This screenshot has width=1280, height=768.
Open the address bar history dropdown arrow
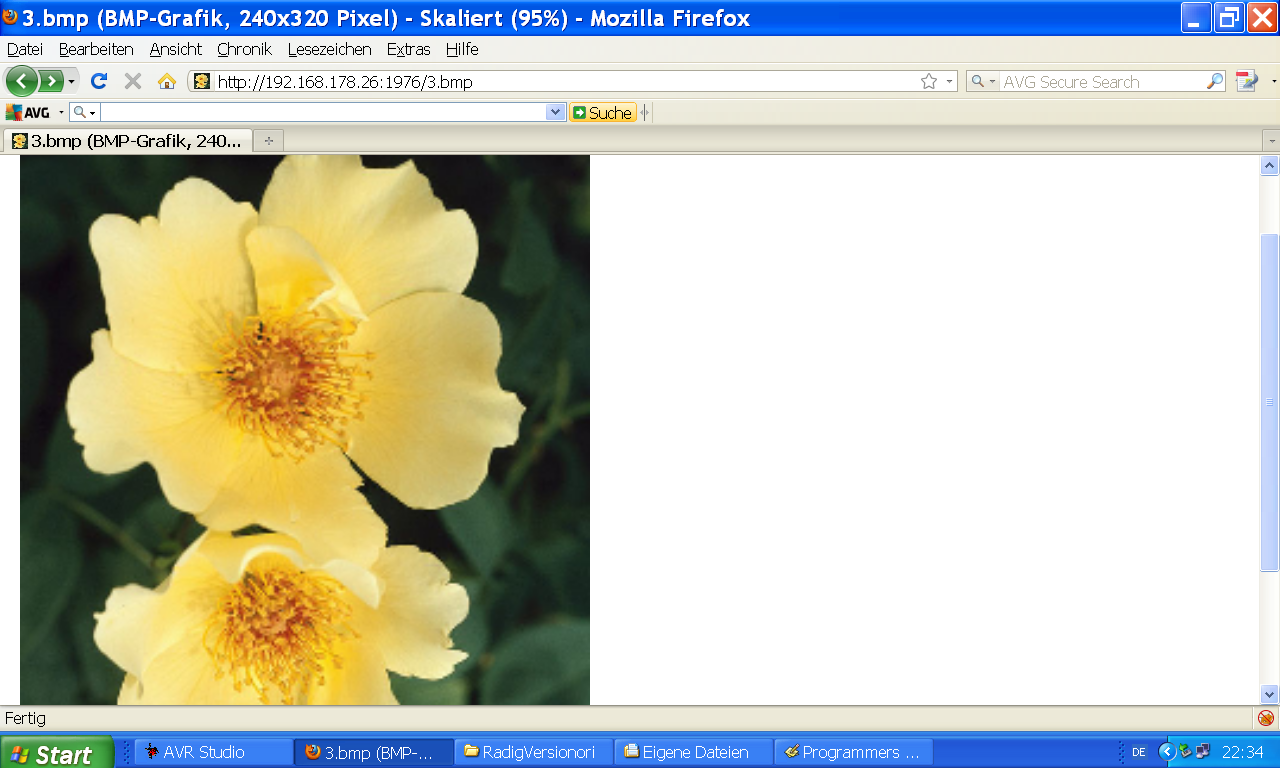tap(949, 82)
